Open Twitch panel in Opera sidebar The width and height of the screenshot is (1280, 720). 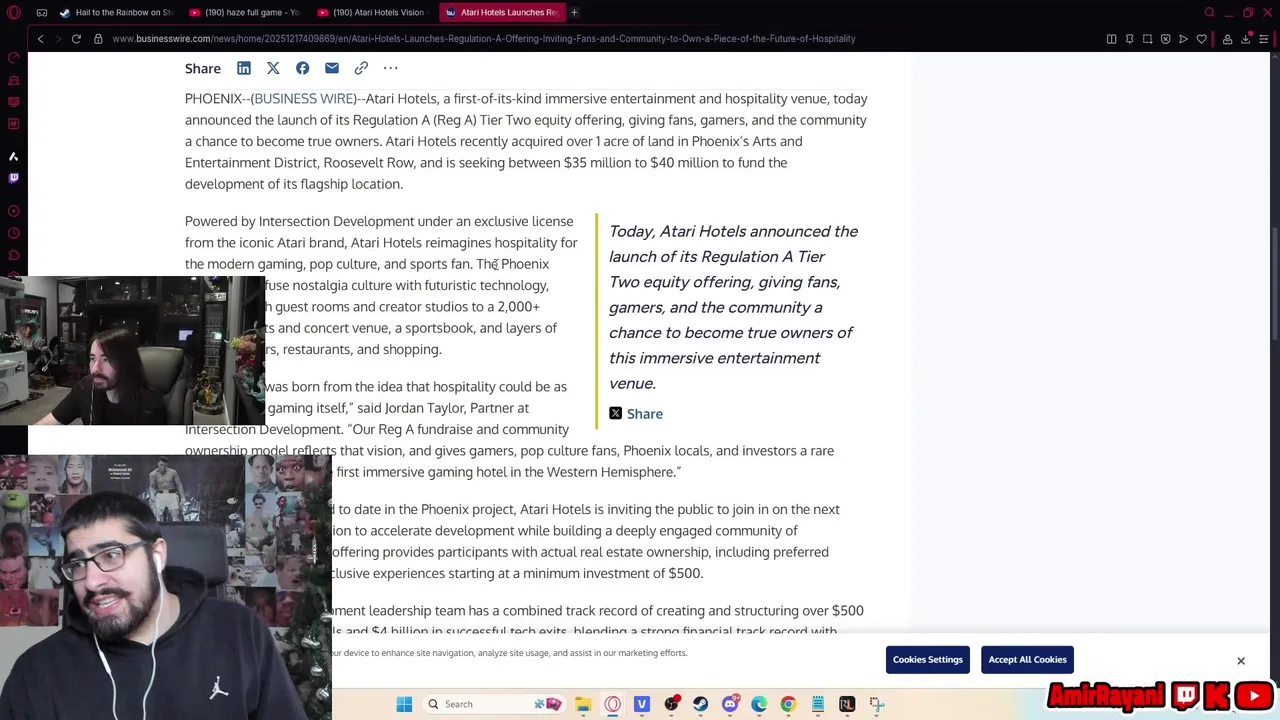[14, 178]
